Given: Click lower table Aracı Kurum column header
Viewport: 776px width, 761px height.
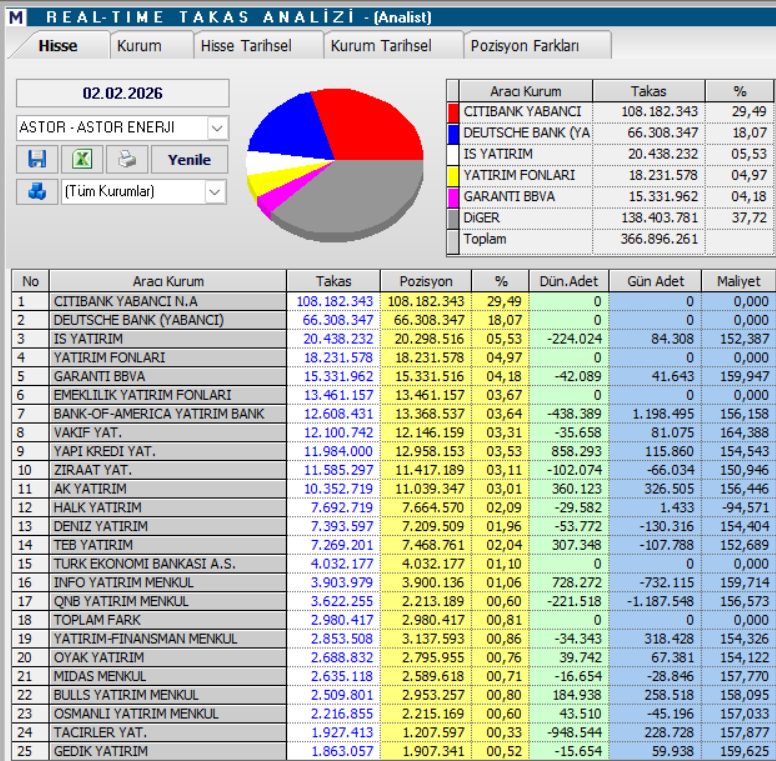Looking at the screenshot, I should tap(168, 281).
